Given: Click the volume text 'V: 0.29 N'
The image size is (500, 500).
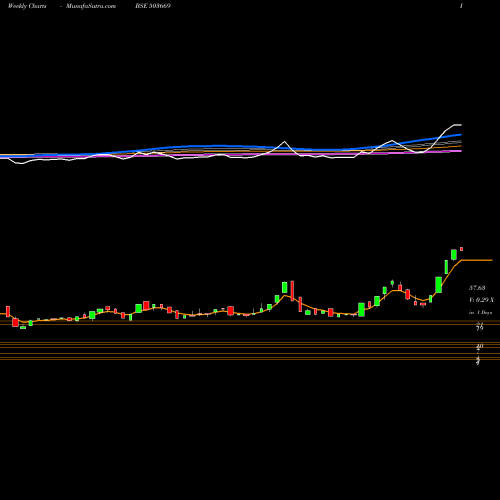Looking at the screenshot, I should (x=481, y=300).
